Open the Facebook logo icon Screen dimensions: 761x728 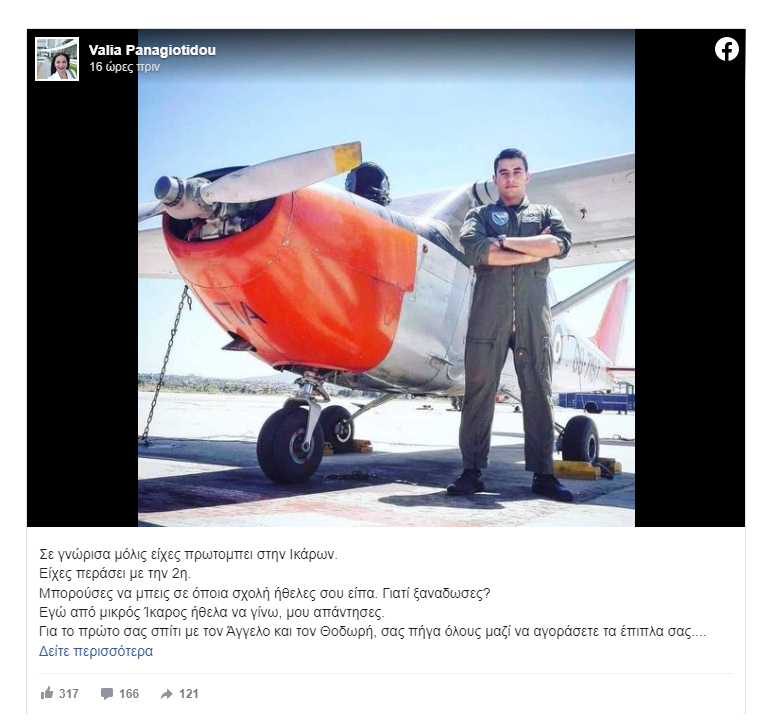pos(727,50)
